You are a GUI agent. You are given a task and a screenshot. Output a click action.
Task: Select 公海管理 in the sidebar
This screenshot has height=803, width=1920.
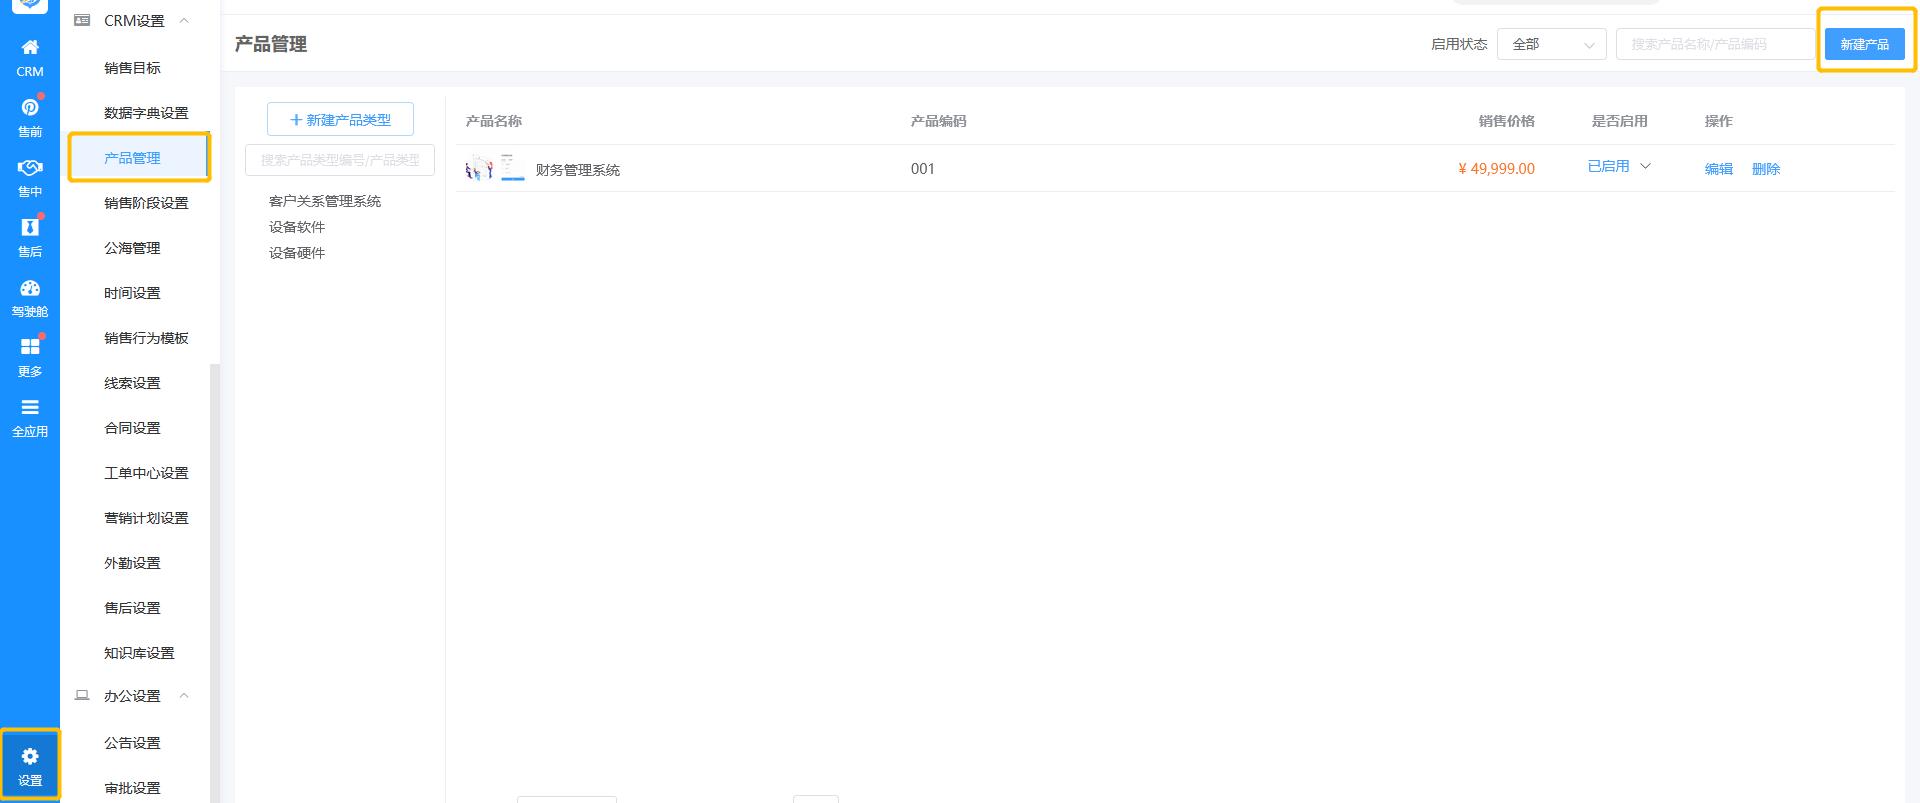(132, 248)
